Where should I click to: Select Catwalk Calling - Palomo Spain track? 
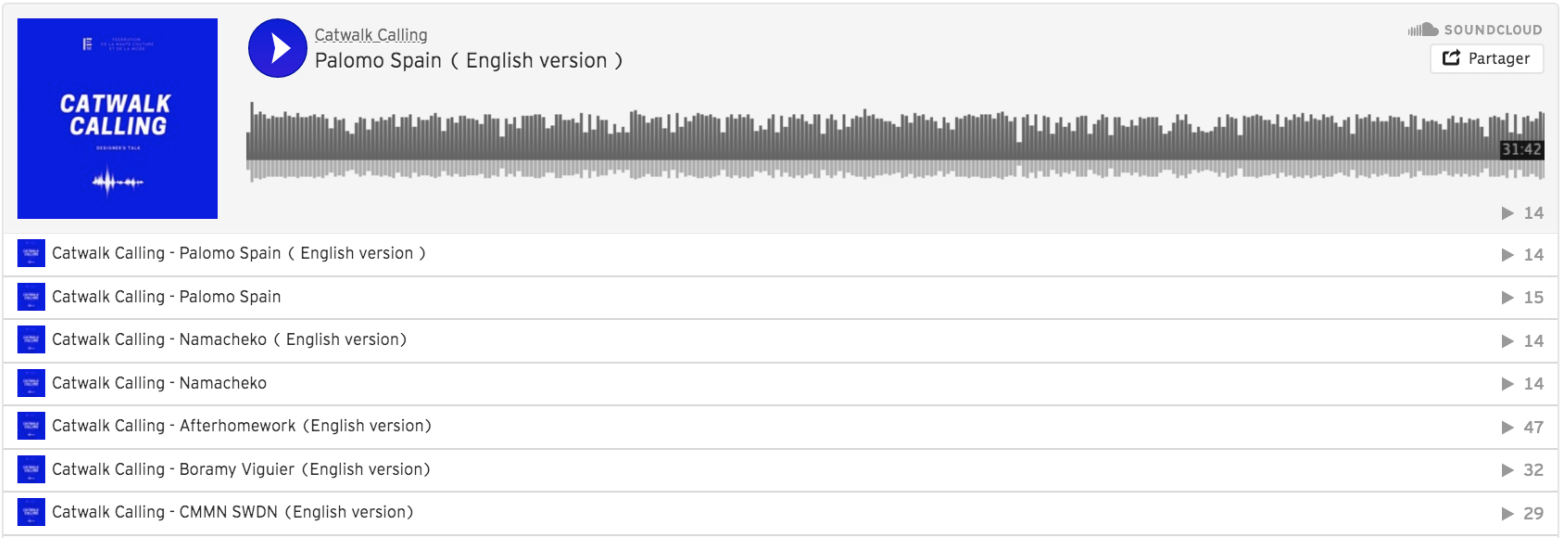pos(781,297)
